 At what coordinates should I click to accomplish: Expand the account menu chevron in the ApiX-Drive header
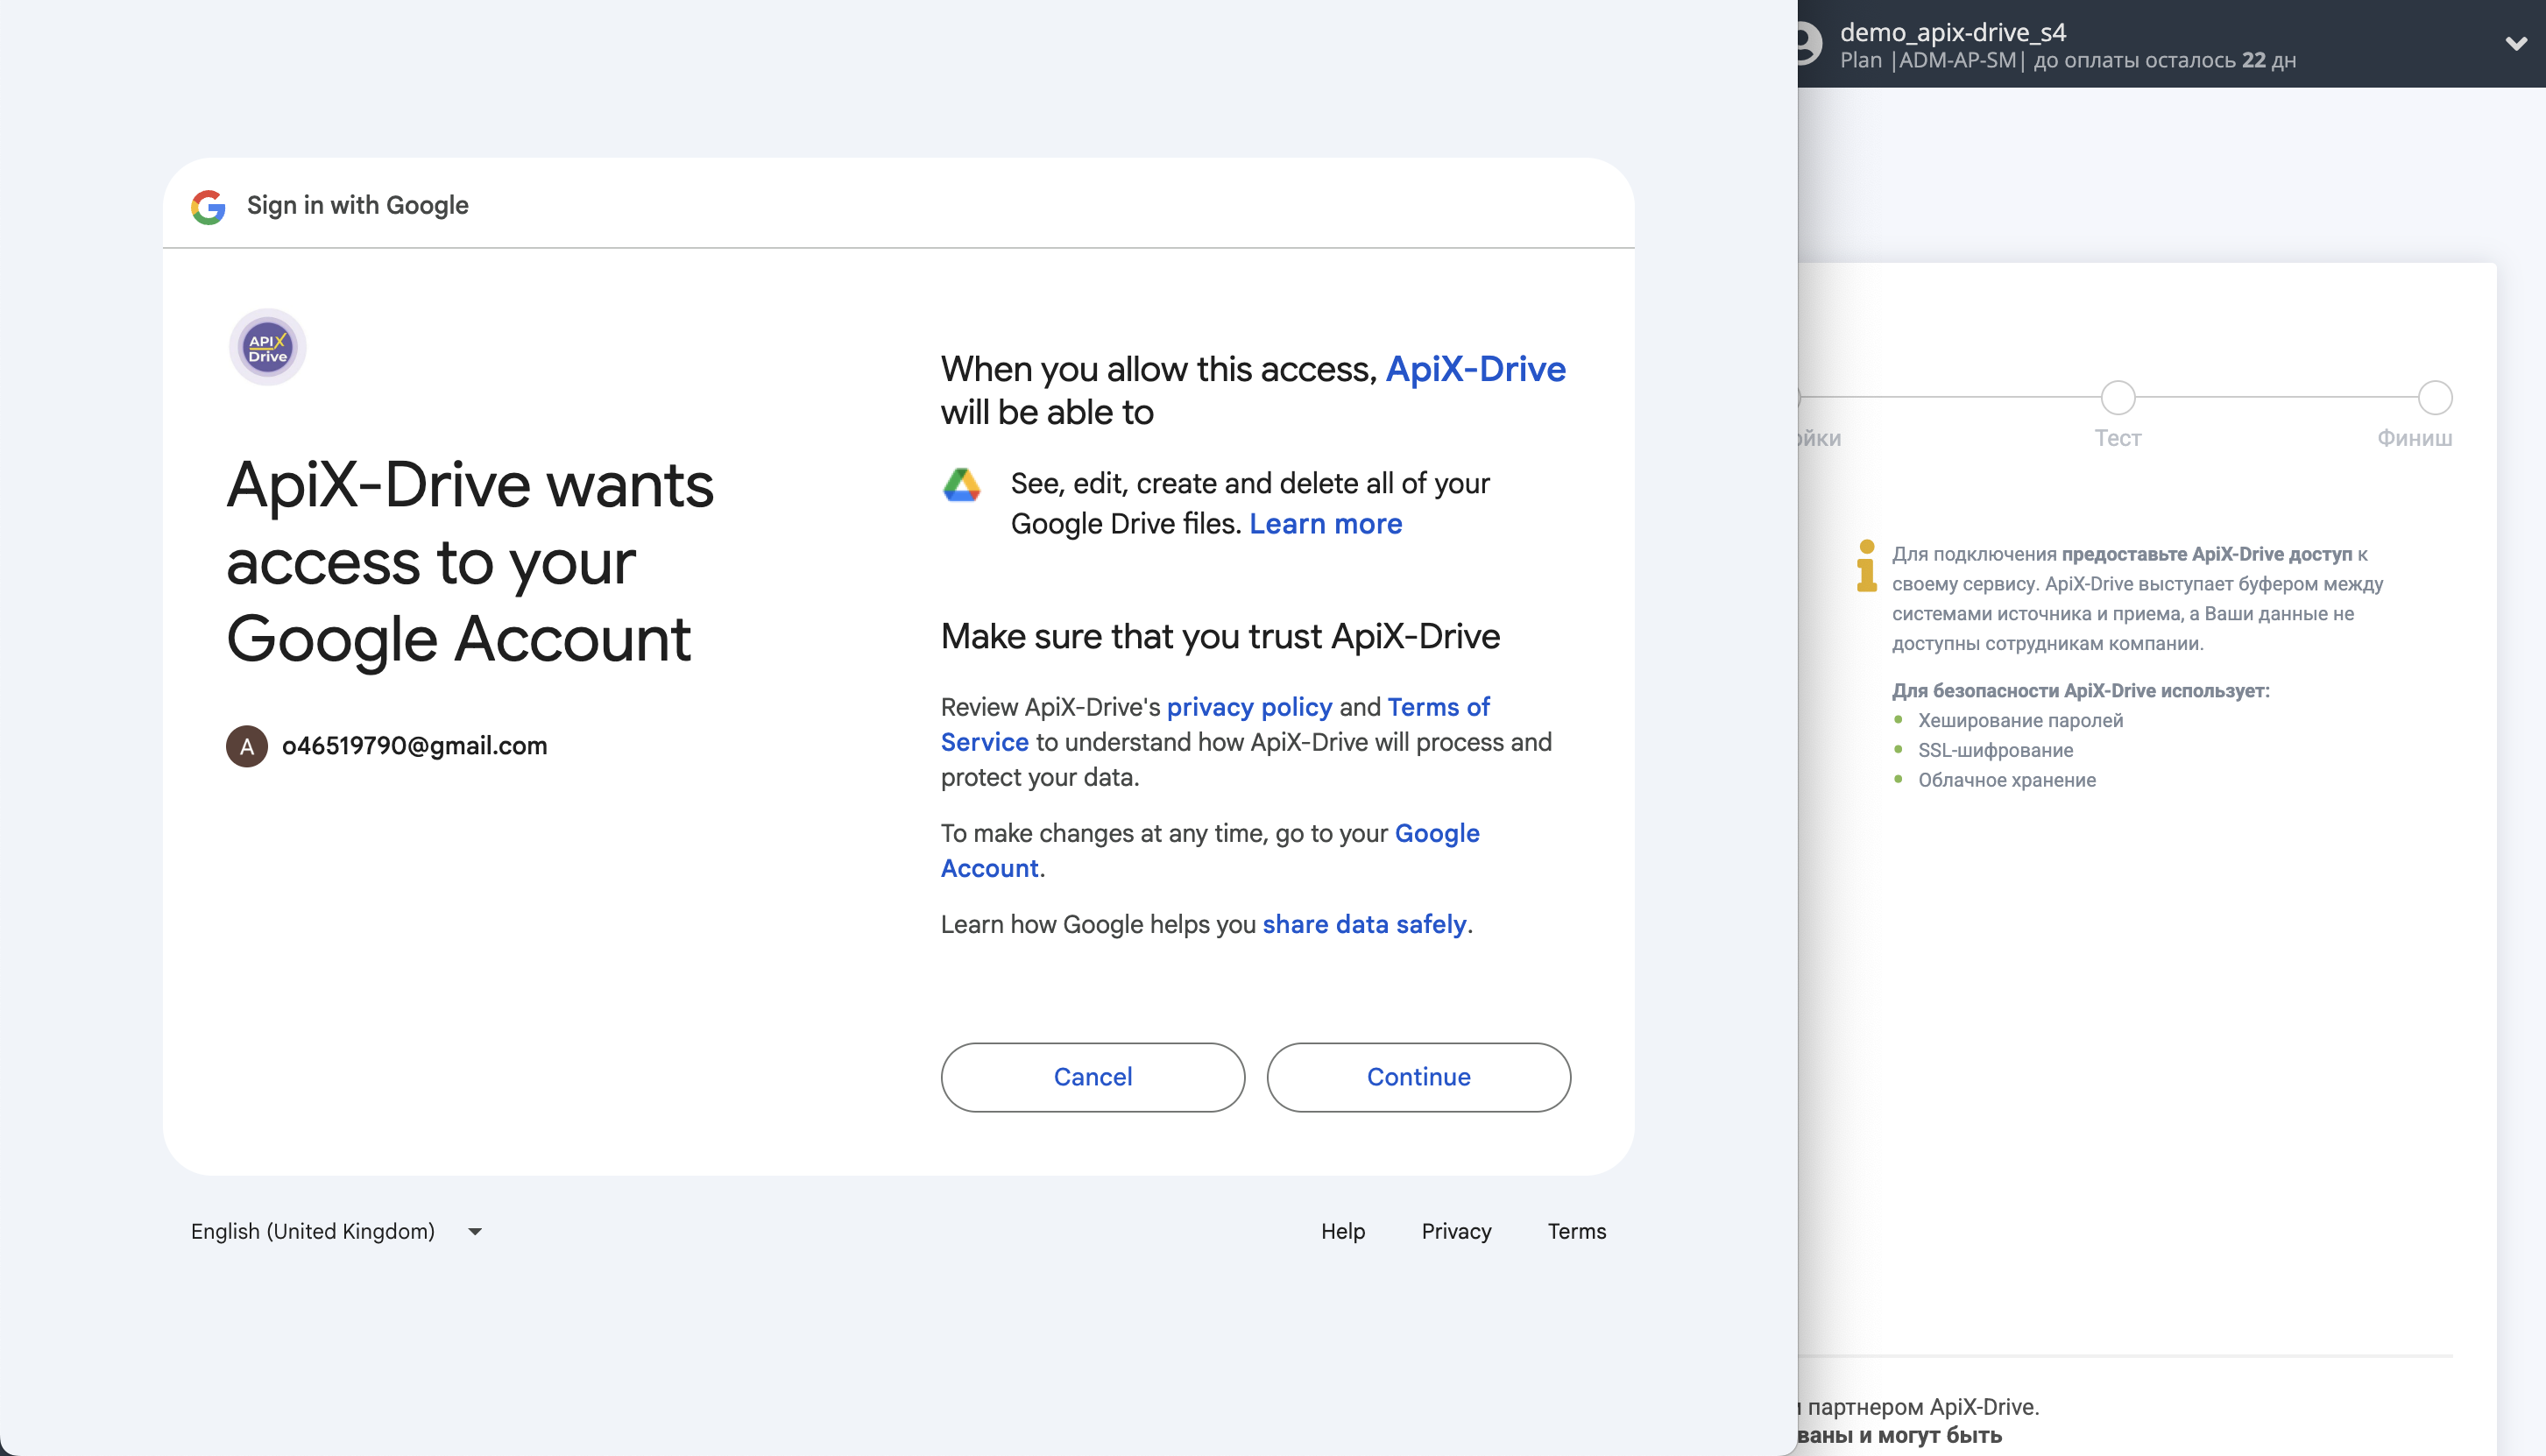[2516, 44]
